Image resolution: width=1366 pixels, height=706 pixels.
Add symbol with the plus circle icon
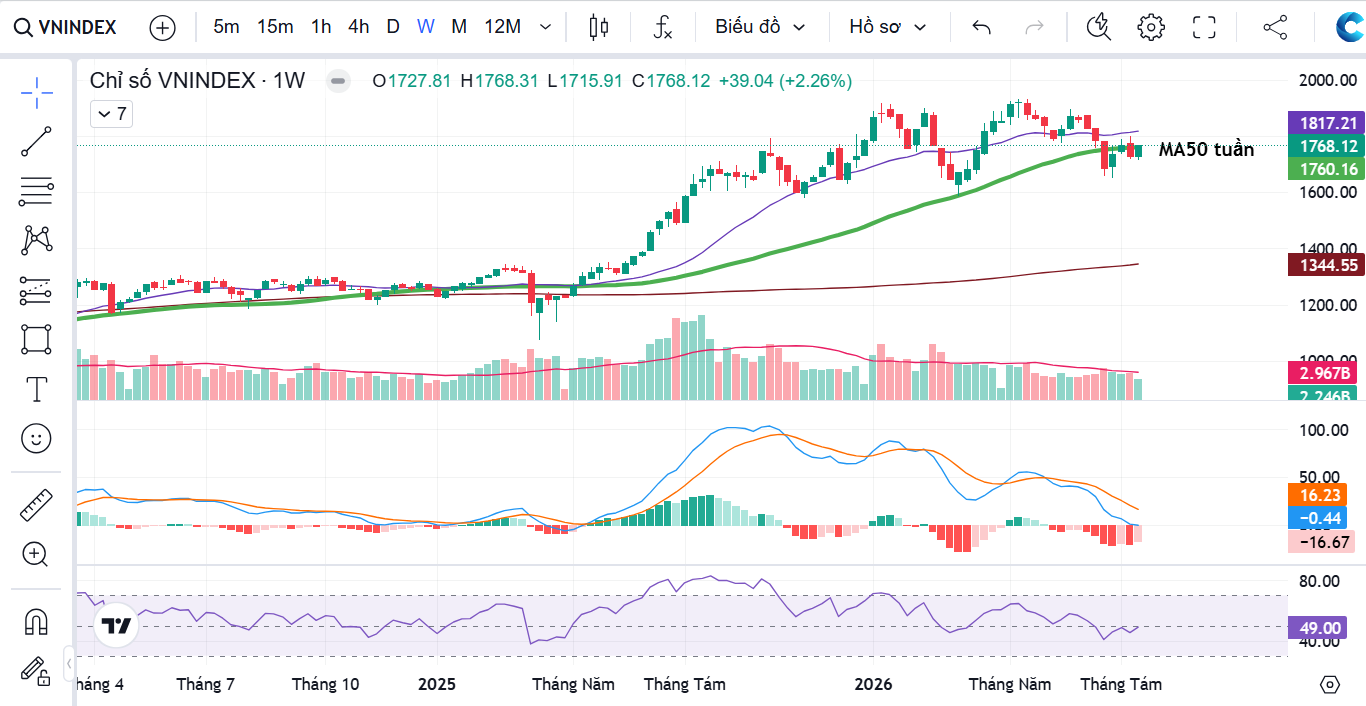pos(162,27)
